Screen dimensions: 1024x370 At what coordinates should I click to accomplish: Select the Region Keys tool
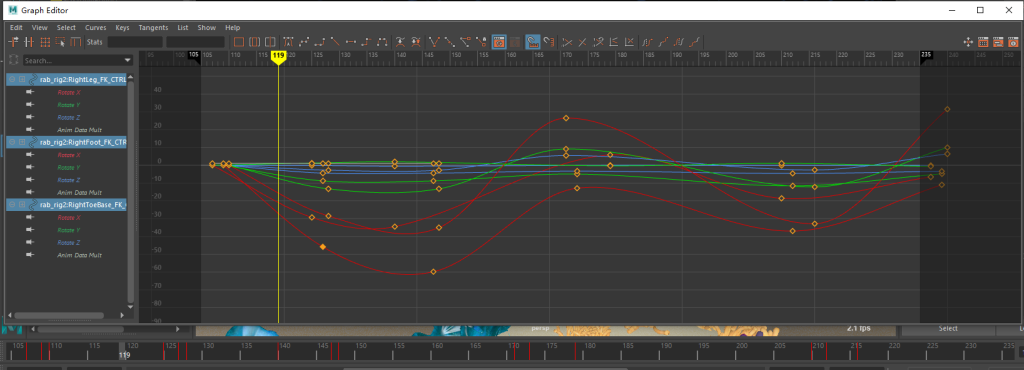[x=60, y=42]
